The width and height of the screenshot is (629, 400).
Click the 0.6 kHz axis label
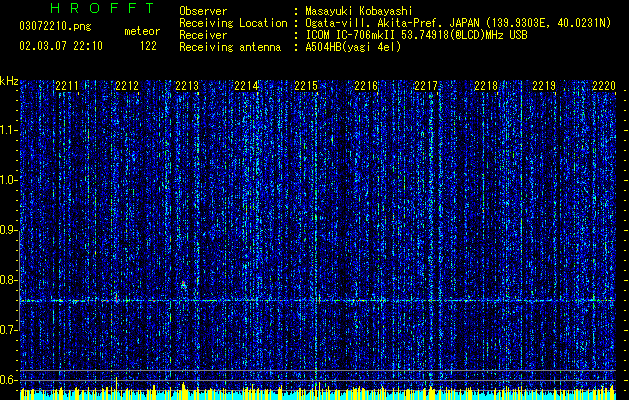tap(8, 380)
